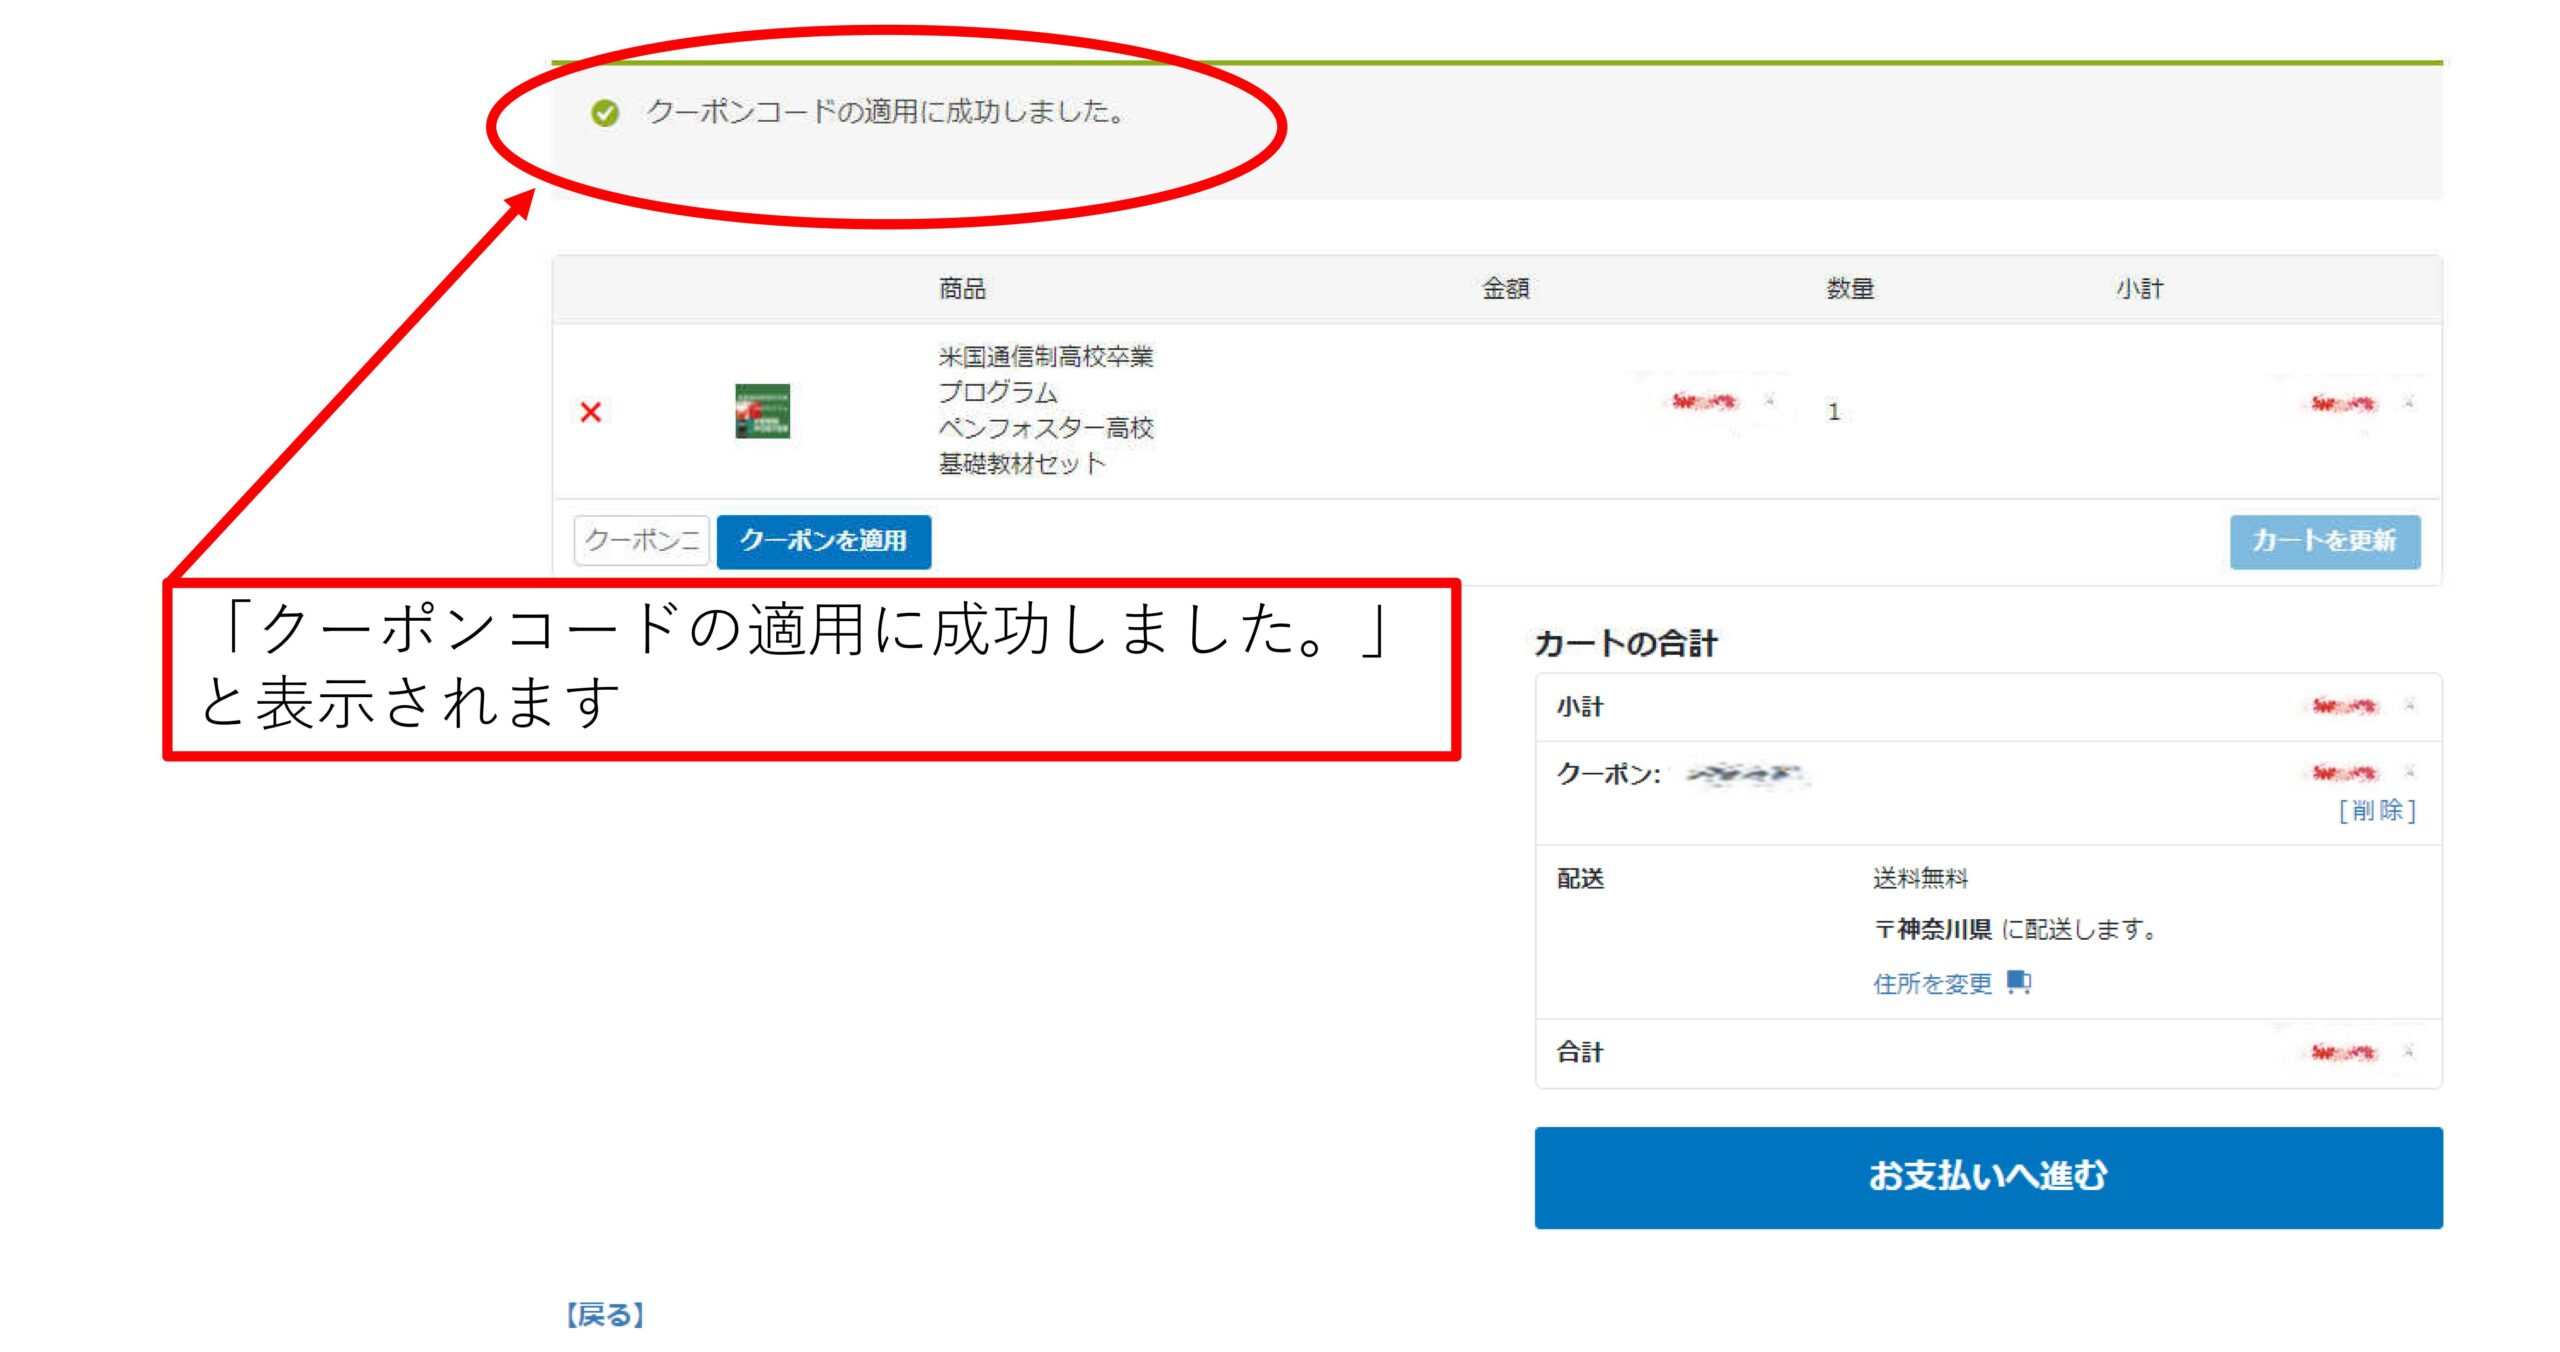Proceed with お支払いへ進む button
The width and height of the screenshot is (2560, 1352).
(1987, 1177)
